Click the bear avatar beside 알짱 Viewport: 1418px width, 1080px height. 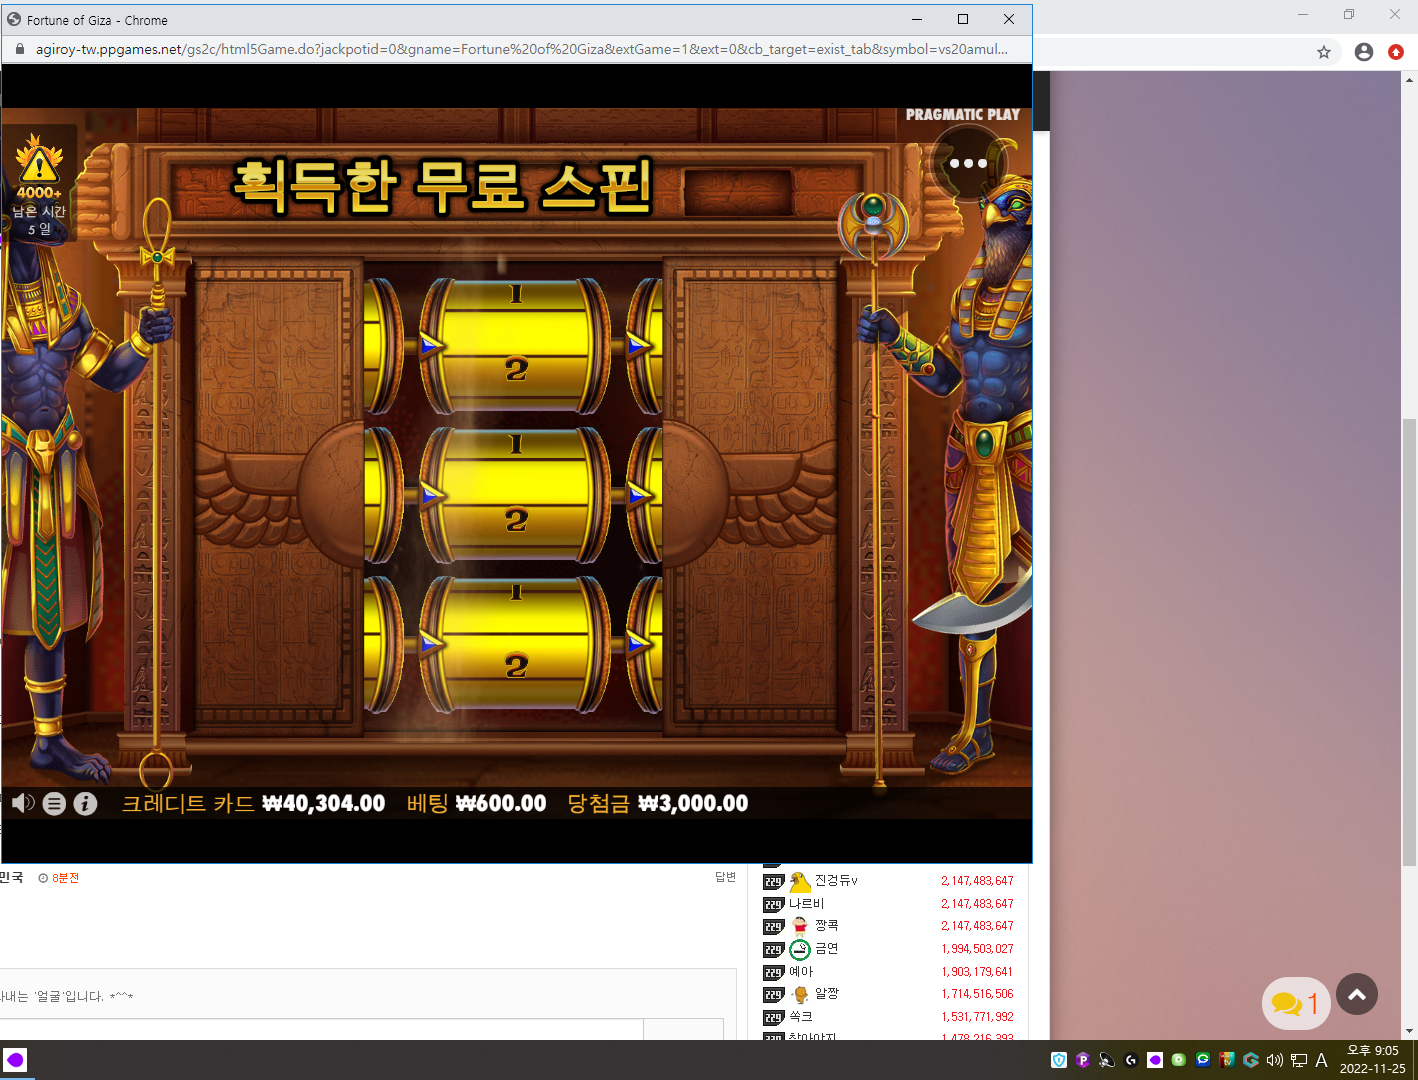click(x=800, y=994)
